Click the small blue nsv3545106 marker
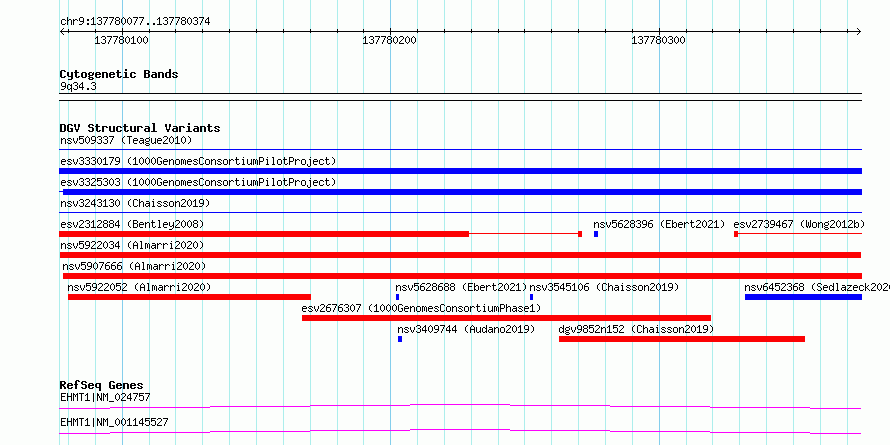Image resolution: width=890 pixels, height=445 pixels. [x=531, y=297]
